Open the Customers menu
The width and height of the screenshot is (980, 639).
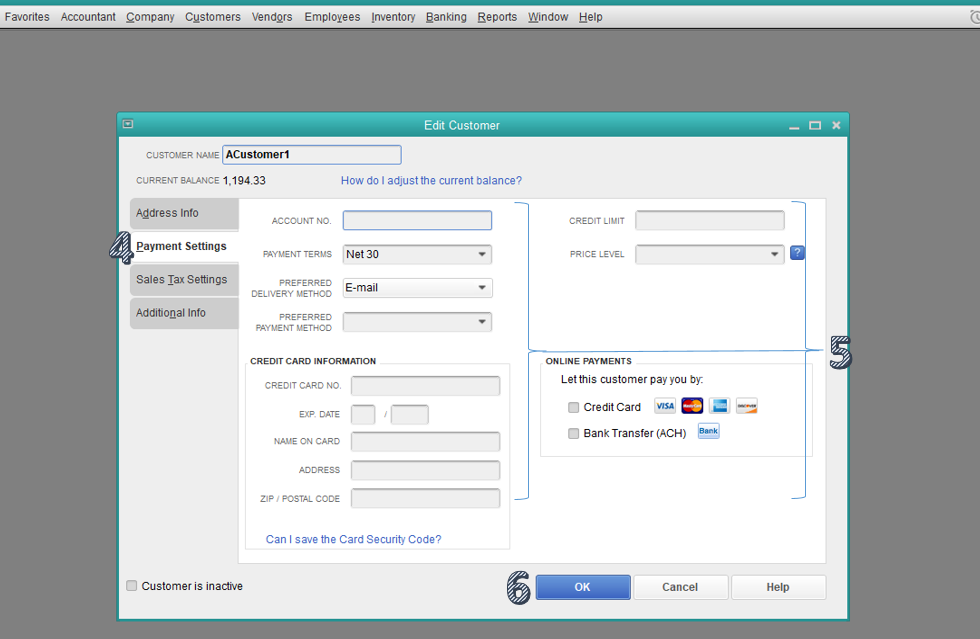tap(212, 17)
